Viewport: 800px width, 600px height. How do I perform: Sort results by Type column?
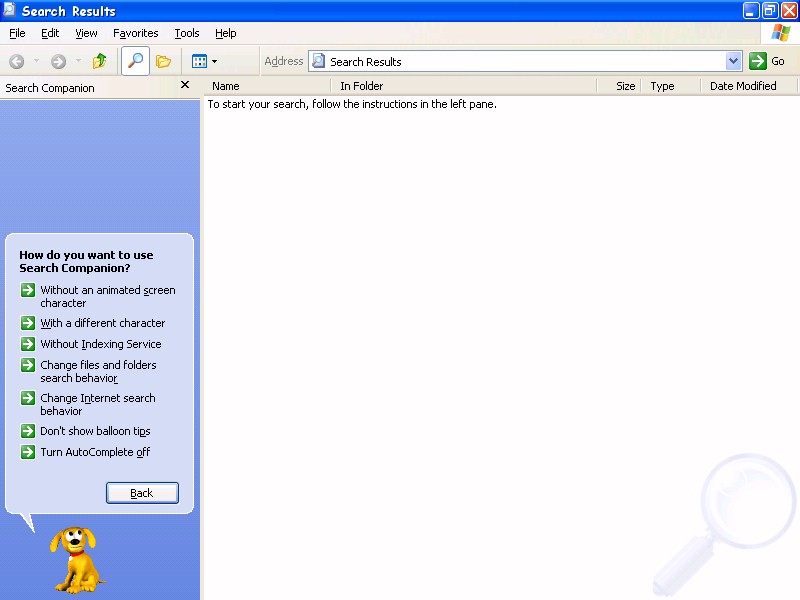(671, 86)
